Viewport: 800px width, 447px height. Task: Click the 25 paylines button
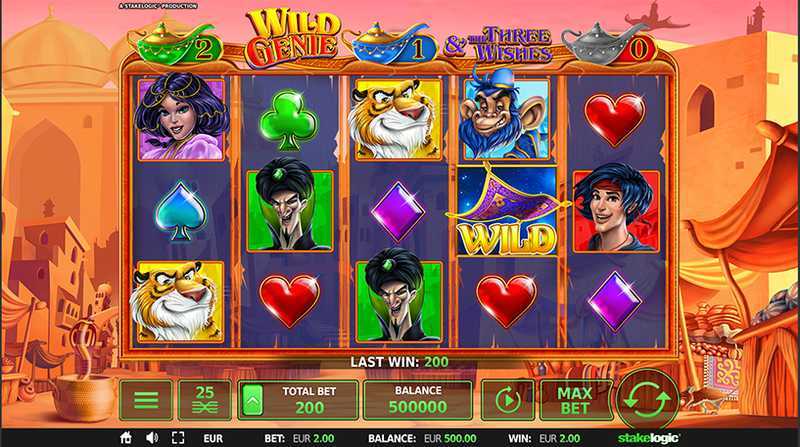205,400
